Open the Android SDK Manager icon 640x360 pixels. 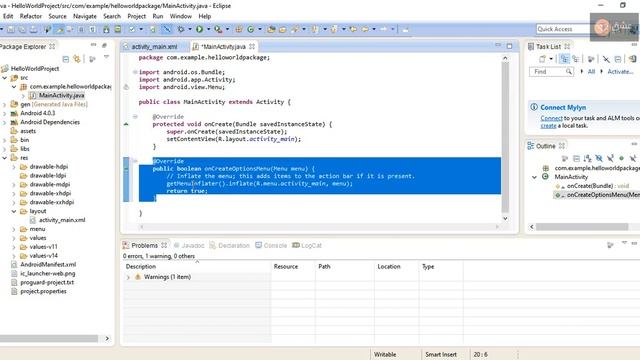click(x=106, y=29)
